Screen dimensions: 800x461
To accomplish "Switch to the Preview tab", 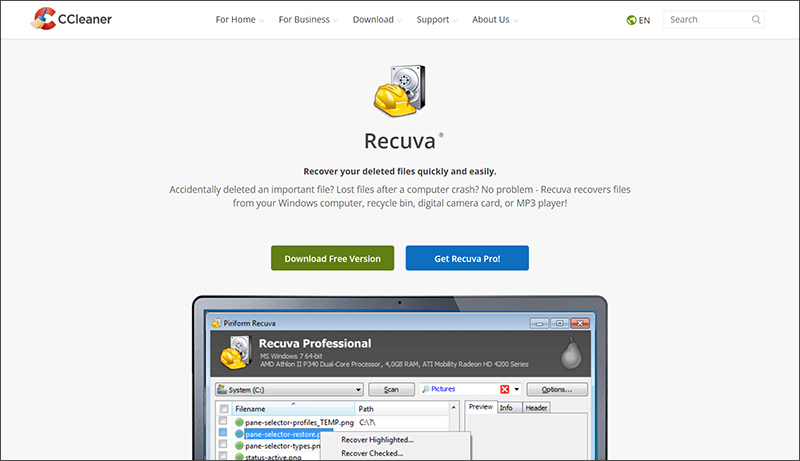I will [x=481, y=407].
